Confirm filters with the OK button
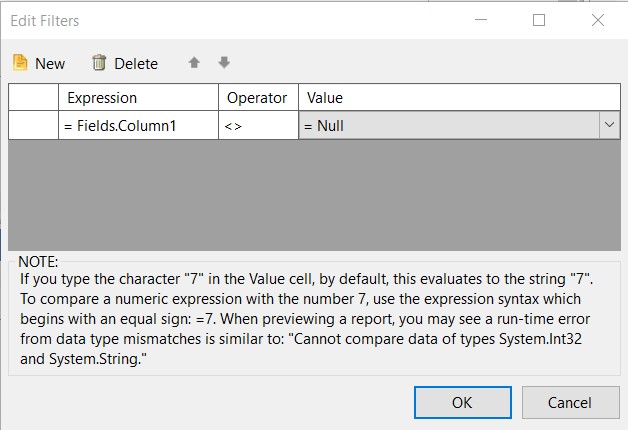This screenshot has width=628, height=430. 461,403
